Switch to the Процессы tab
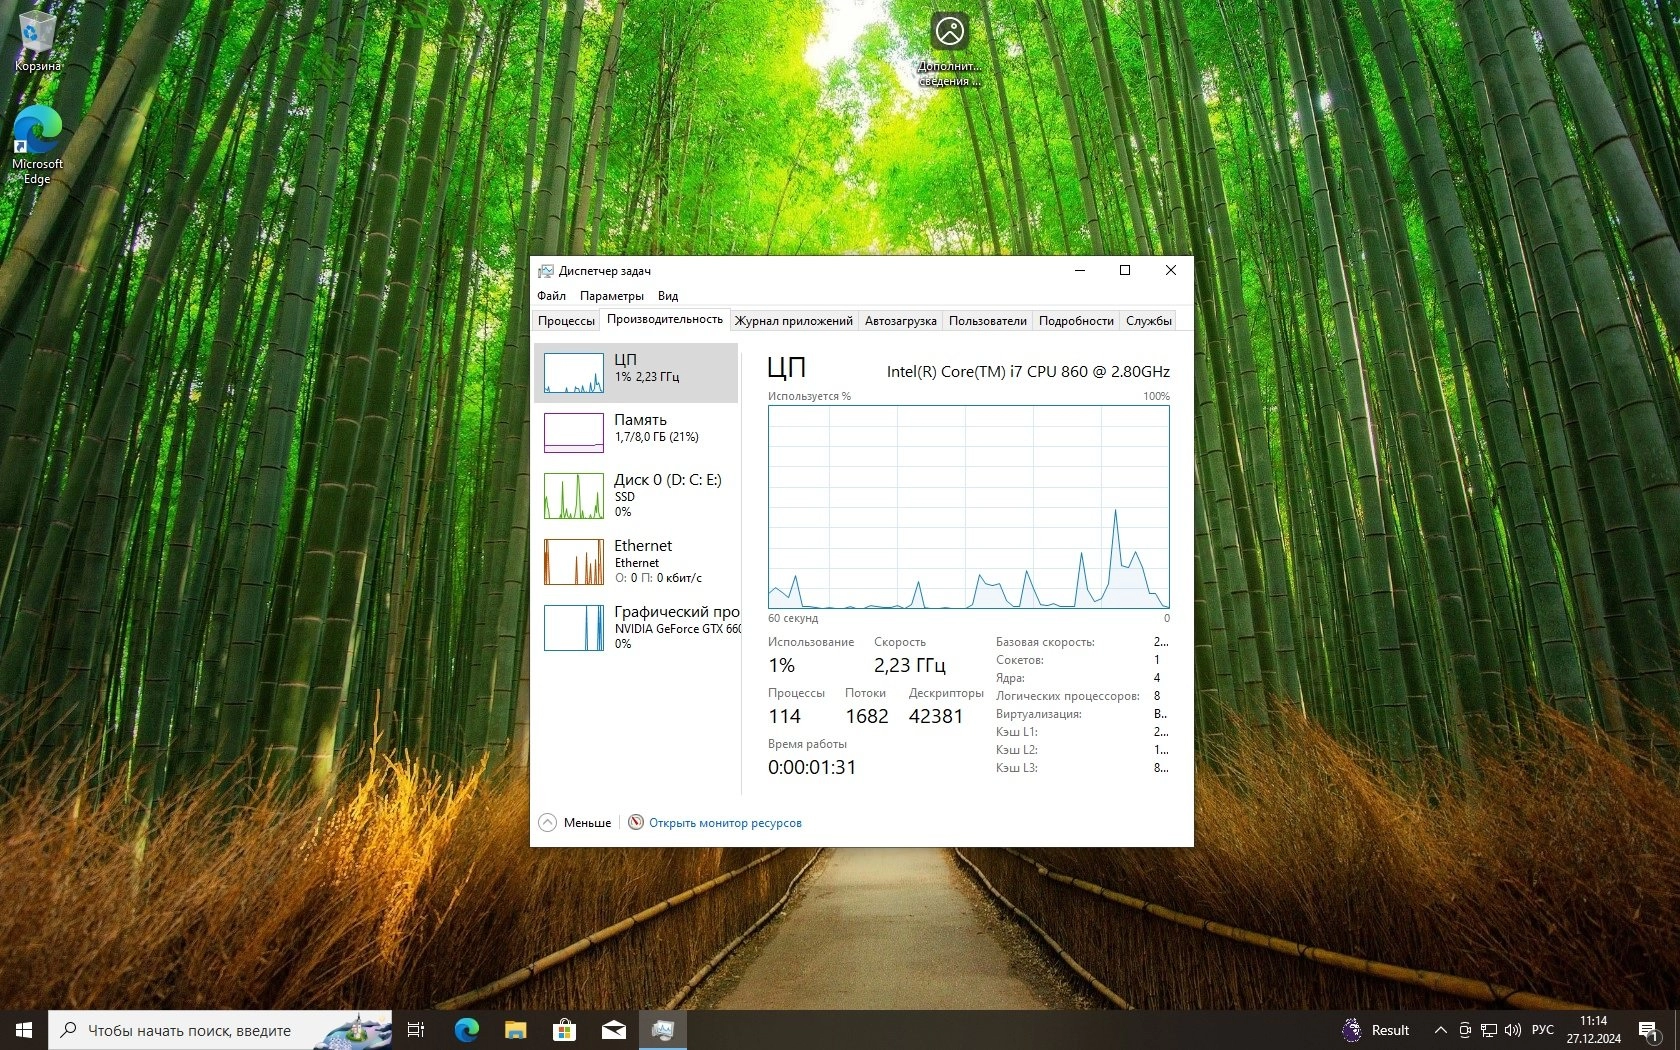1680x1050 pixels. click(566, 321)
